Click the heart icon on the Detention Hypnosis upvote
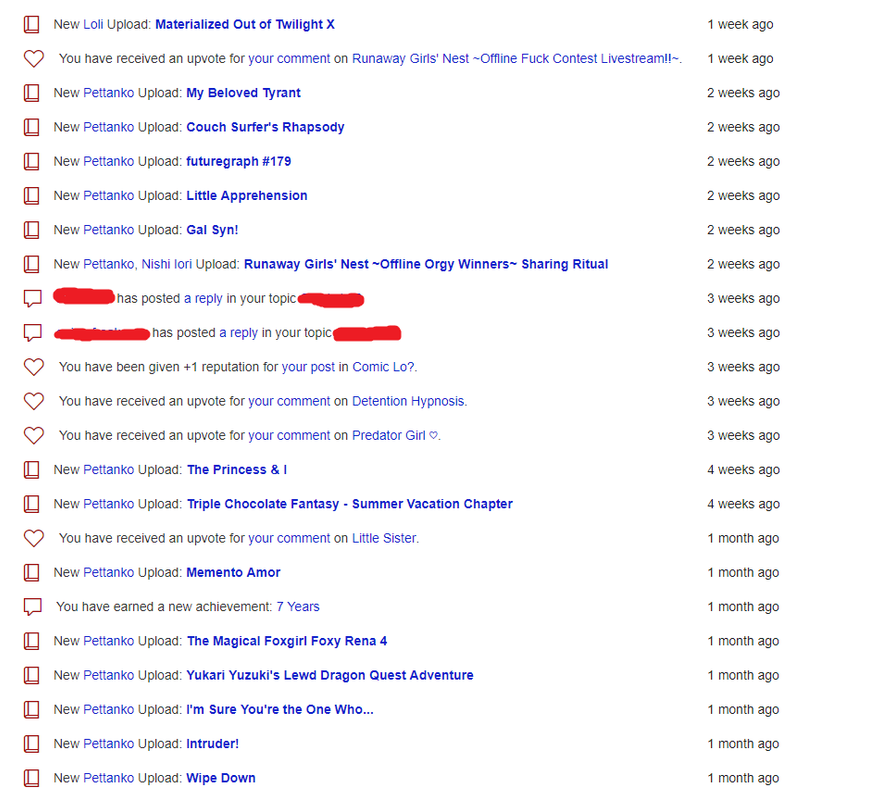 (x=34, y=401)
